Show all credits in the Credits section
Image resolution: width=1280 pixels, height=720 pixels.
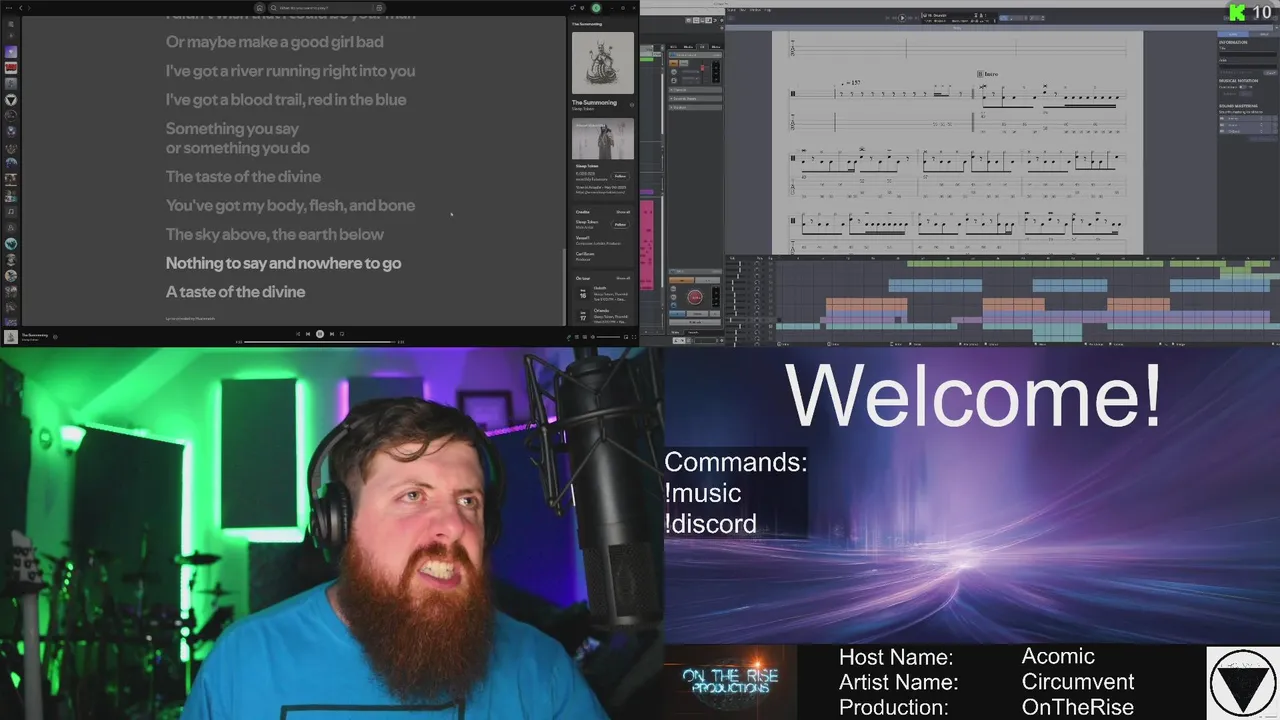(x=623, y=212)
